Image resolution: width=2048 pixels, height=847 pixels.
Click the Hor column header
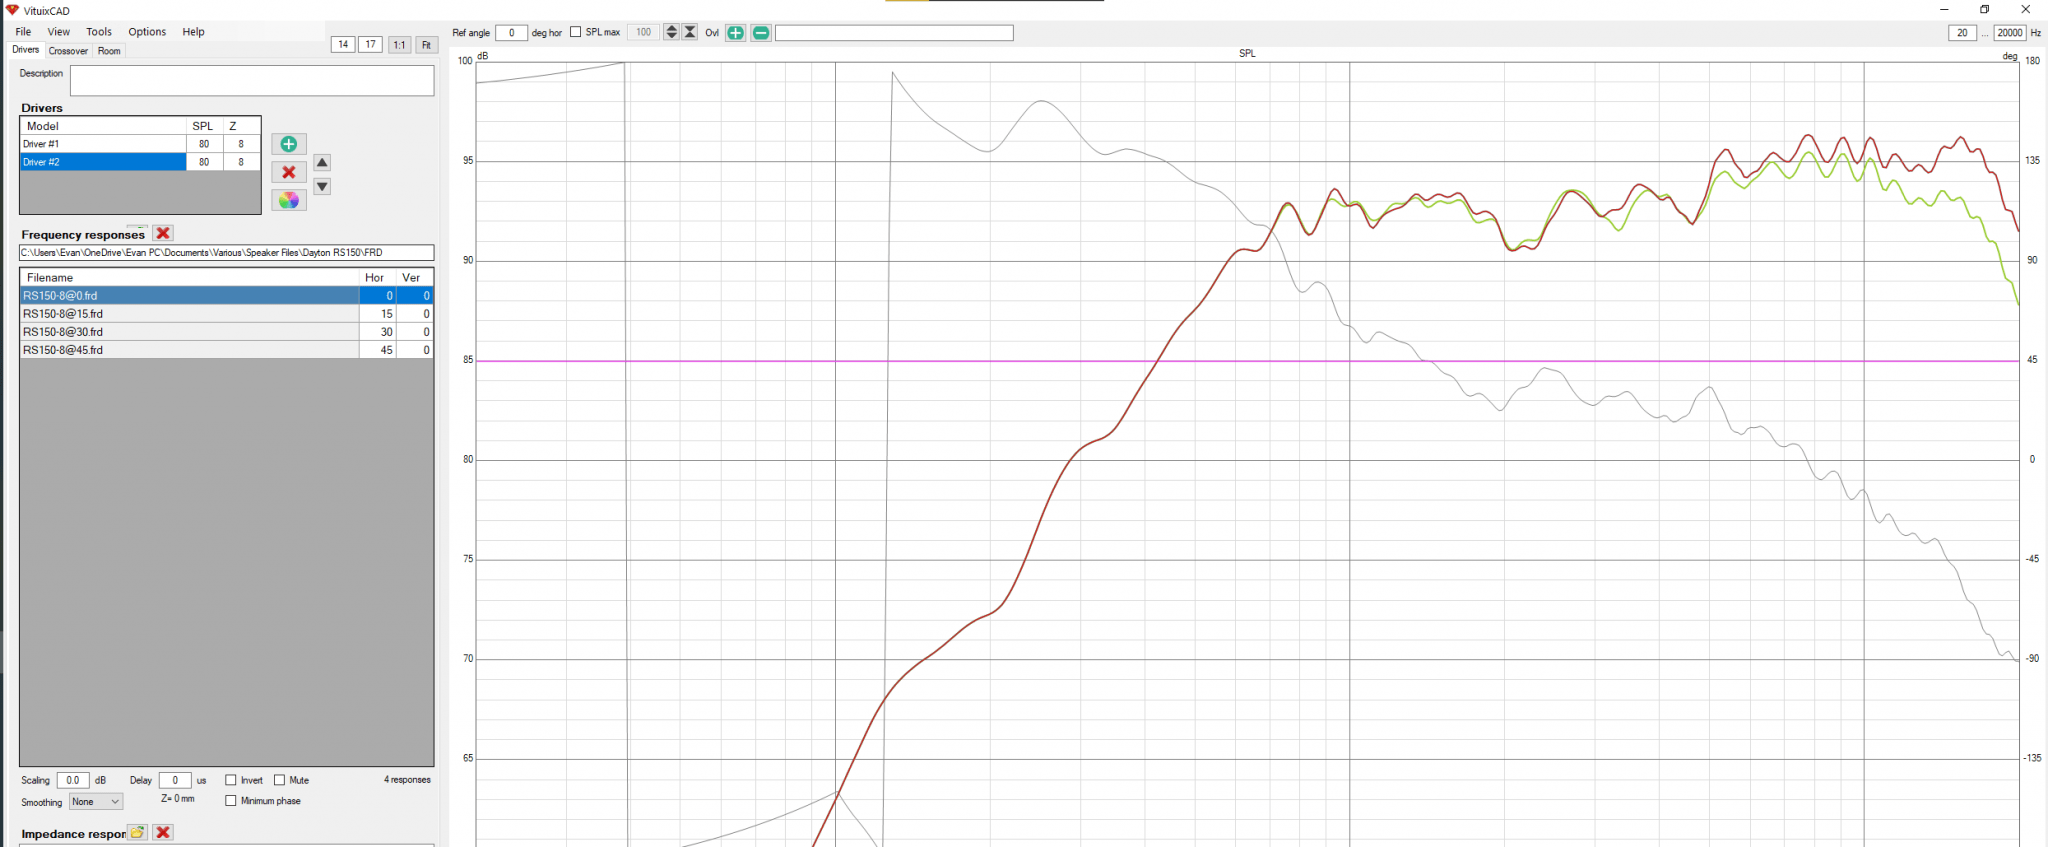378,278
